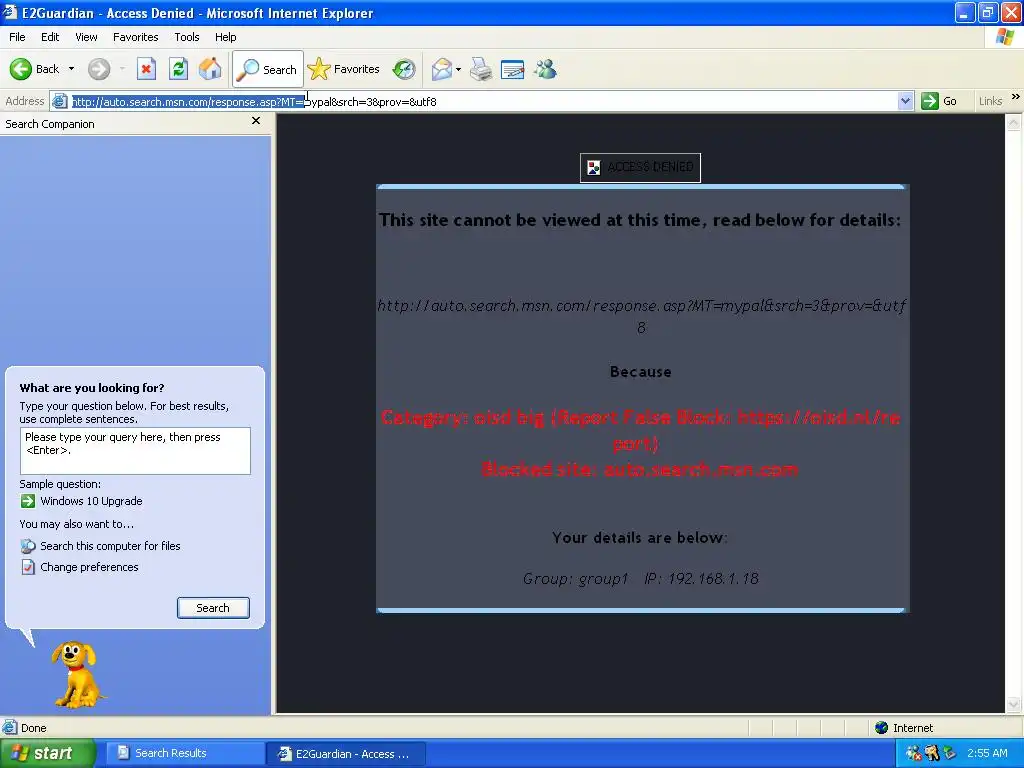Click the page icon in Address bar
The width and height of the screenshot is (1024, 768).
(x=59, y=101)
